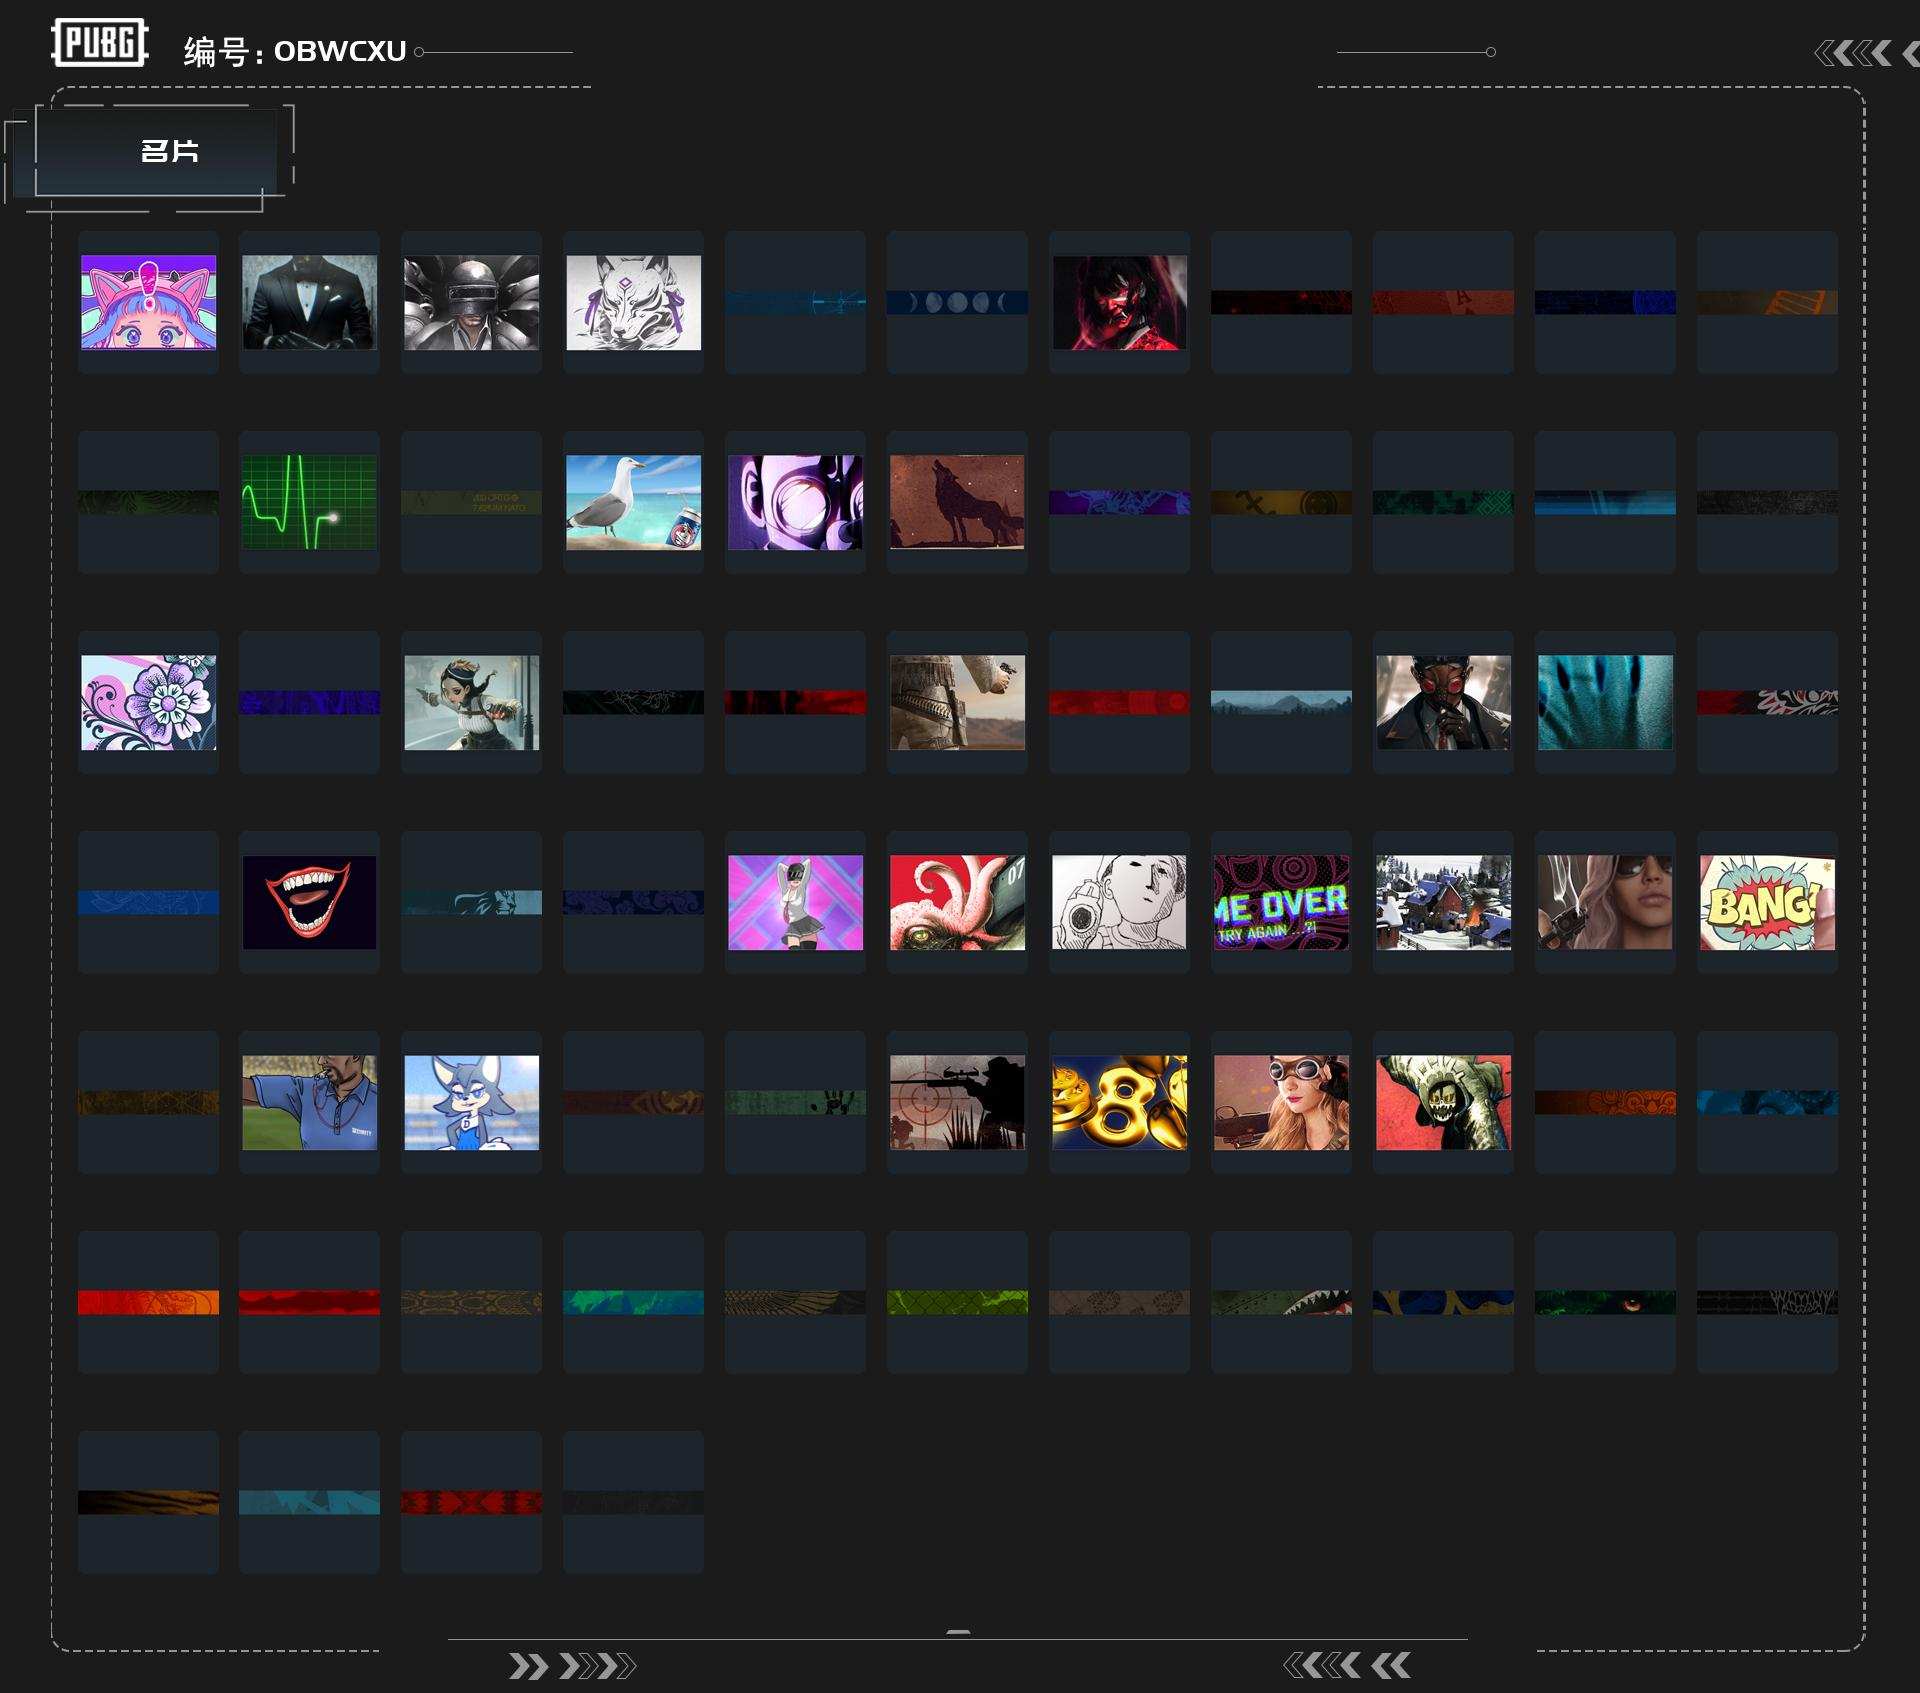Select the blue polo security man nameplate
The height and width of the screenshot is (1693, 1920).
point(310,1102)
